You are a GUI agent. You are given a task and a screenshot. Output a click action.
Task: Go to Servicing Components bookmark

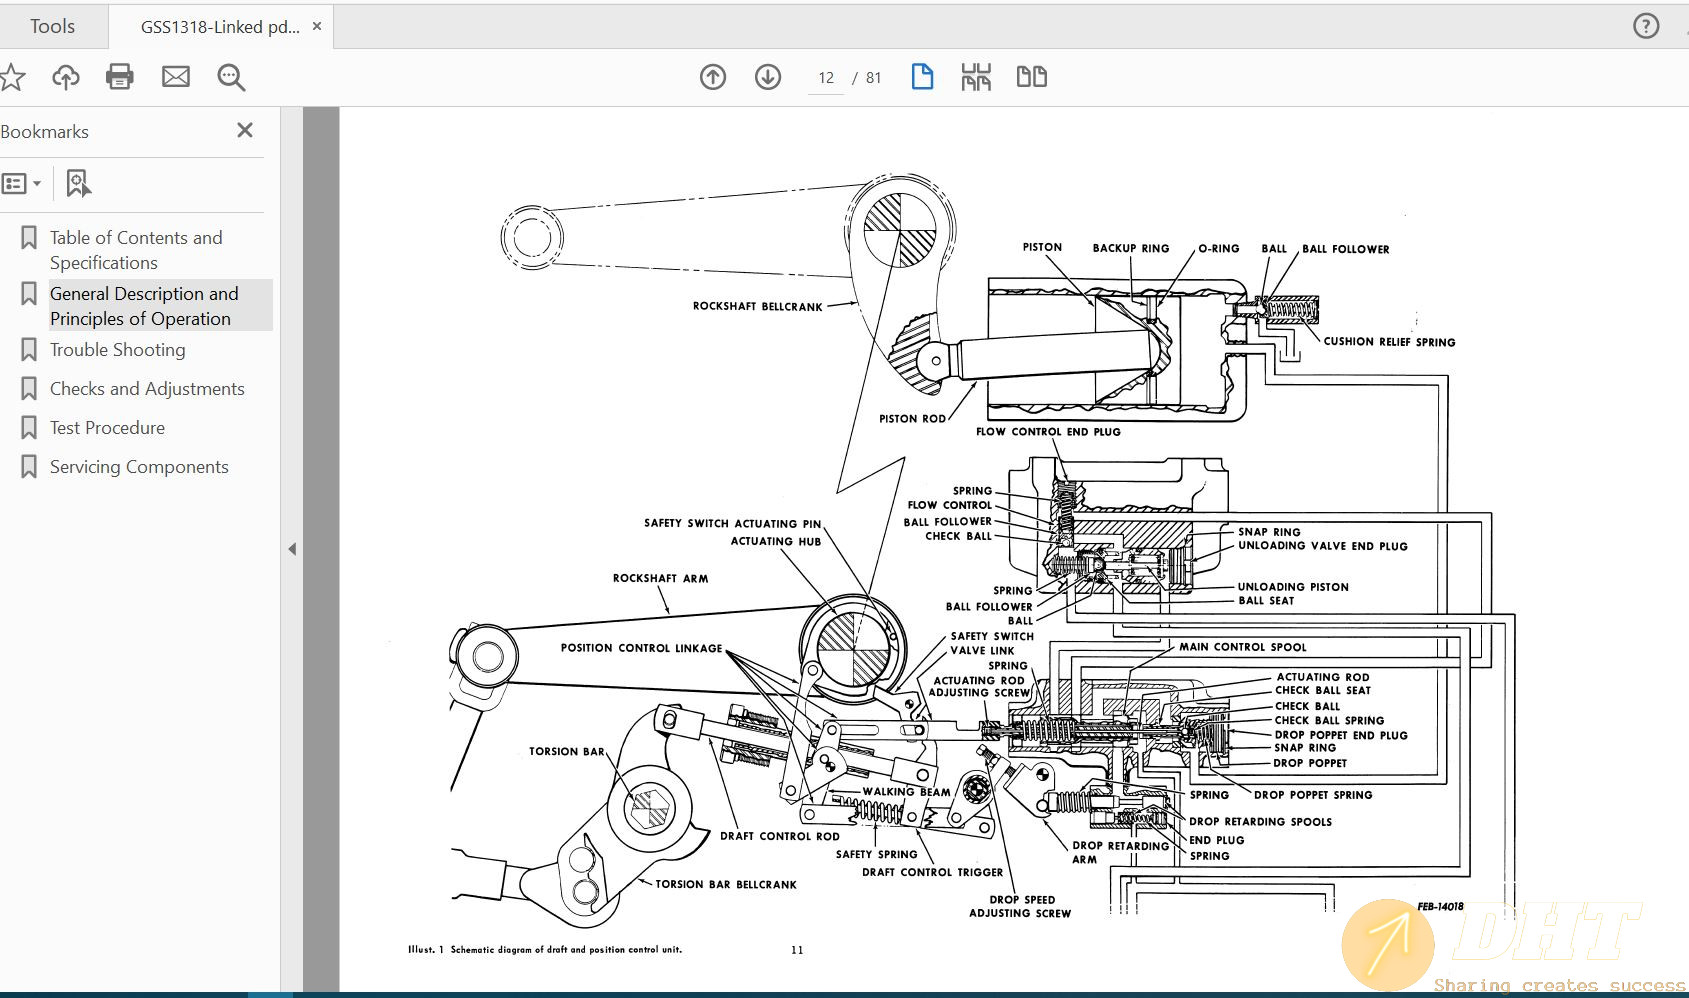click(x=139, y=467)
